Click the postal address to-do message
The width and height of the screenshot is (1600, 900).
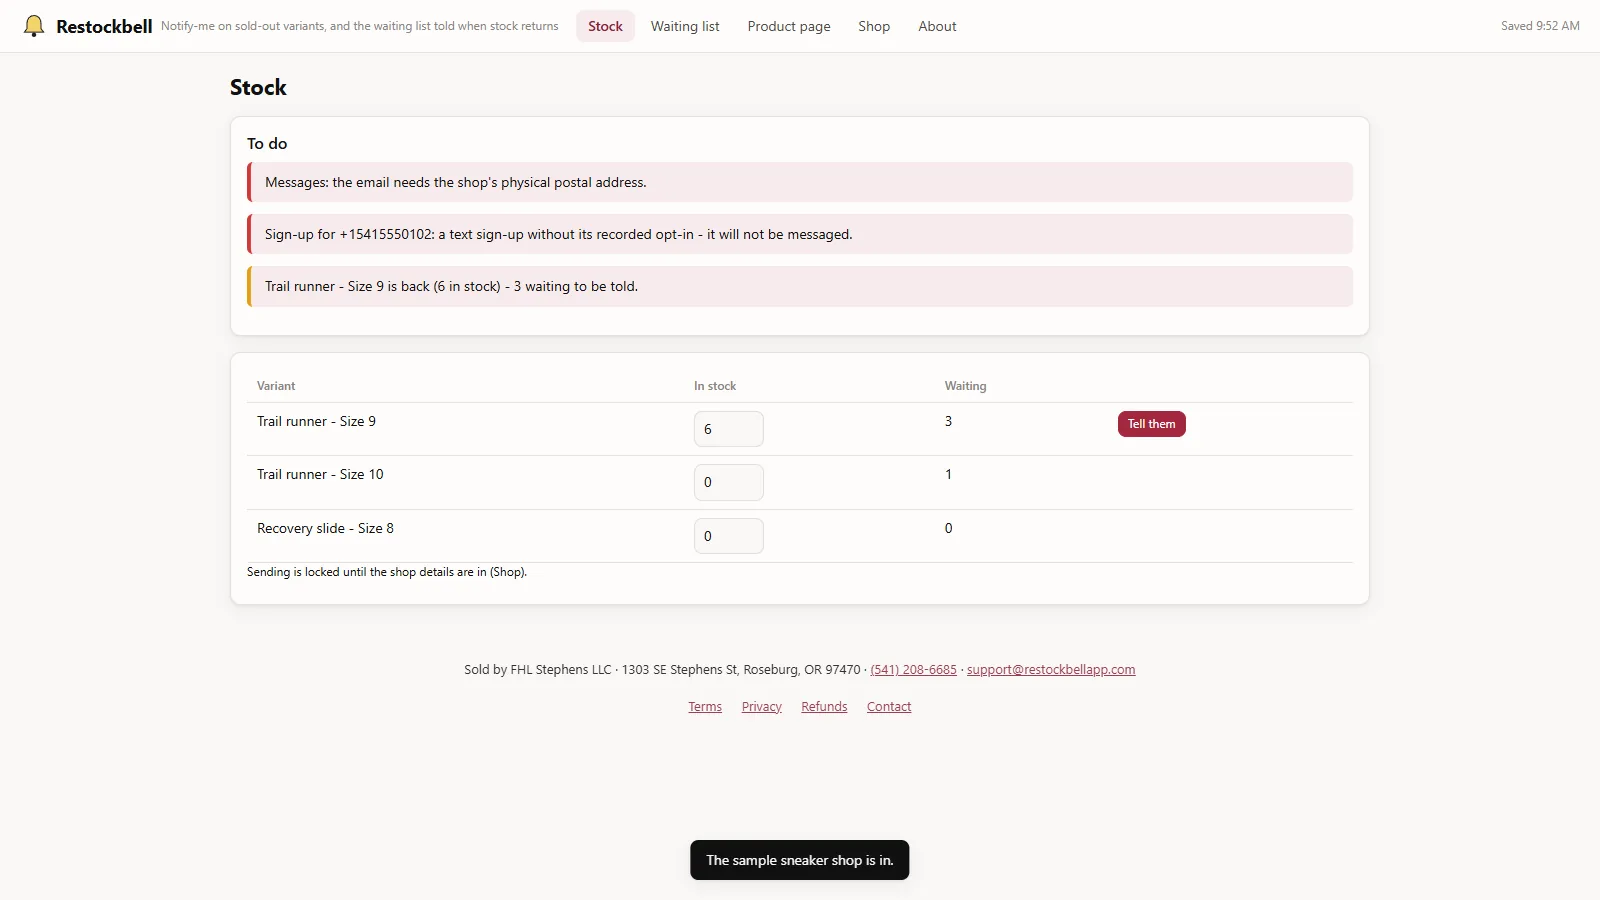click(800, 182)
